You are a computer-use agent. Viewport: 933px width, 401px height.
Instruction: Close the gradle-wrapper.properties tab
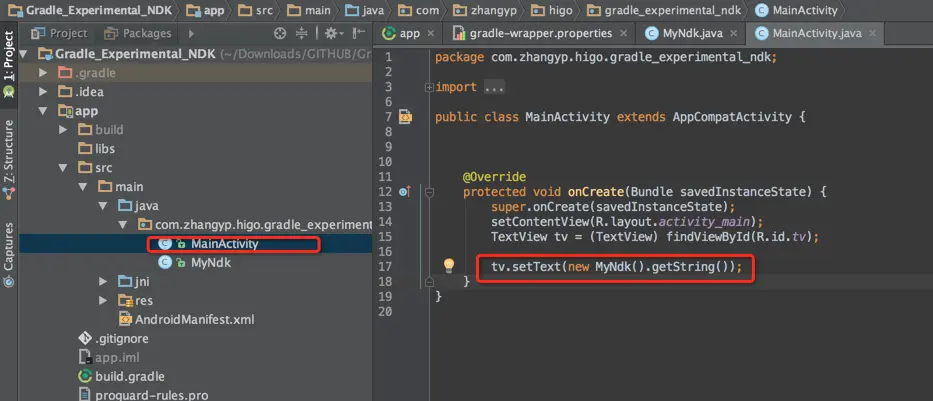coord(624,34)
